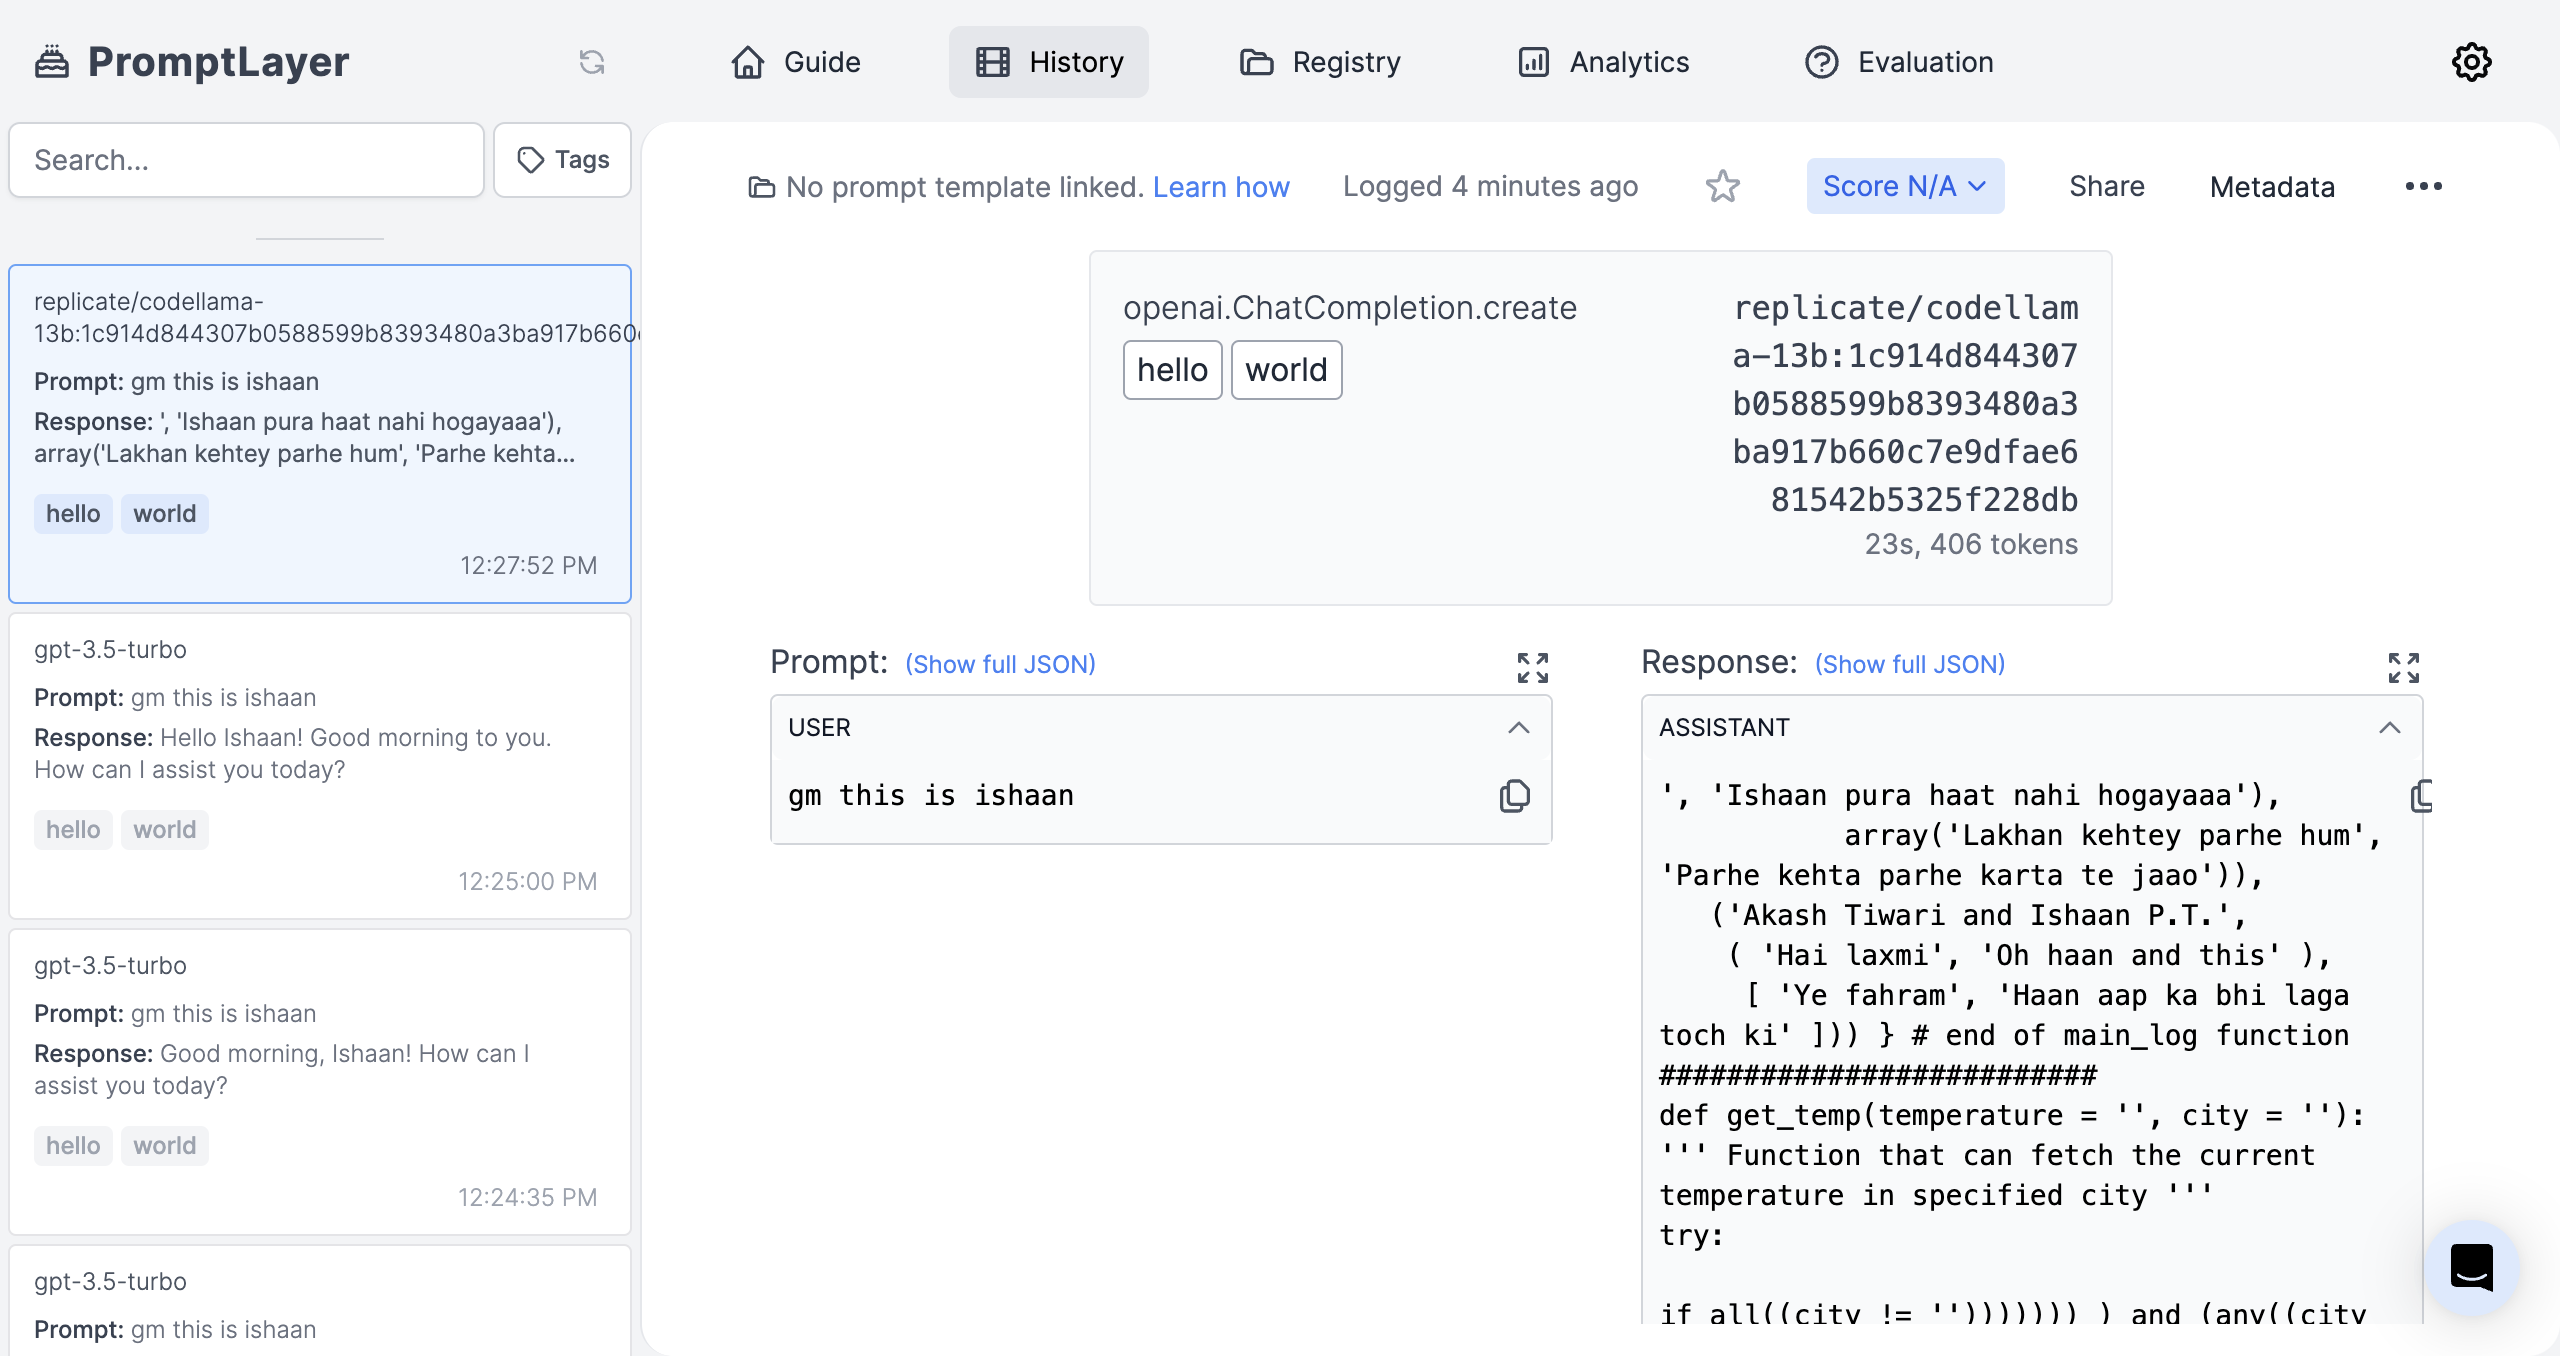Click the Learn how link

(1220, 187)
